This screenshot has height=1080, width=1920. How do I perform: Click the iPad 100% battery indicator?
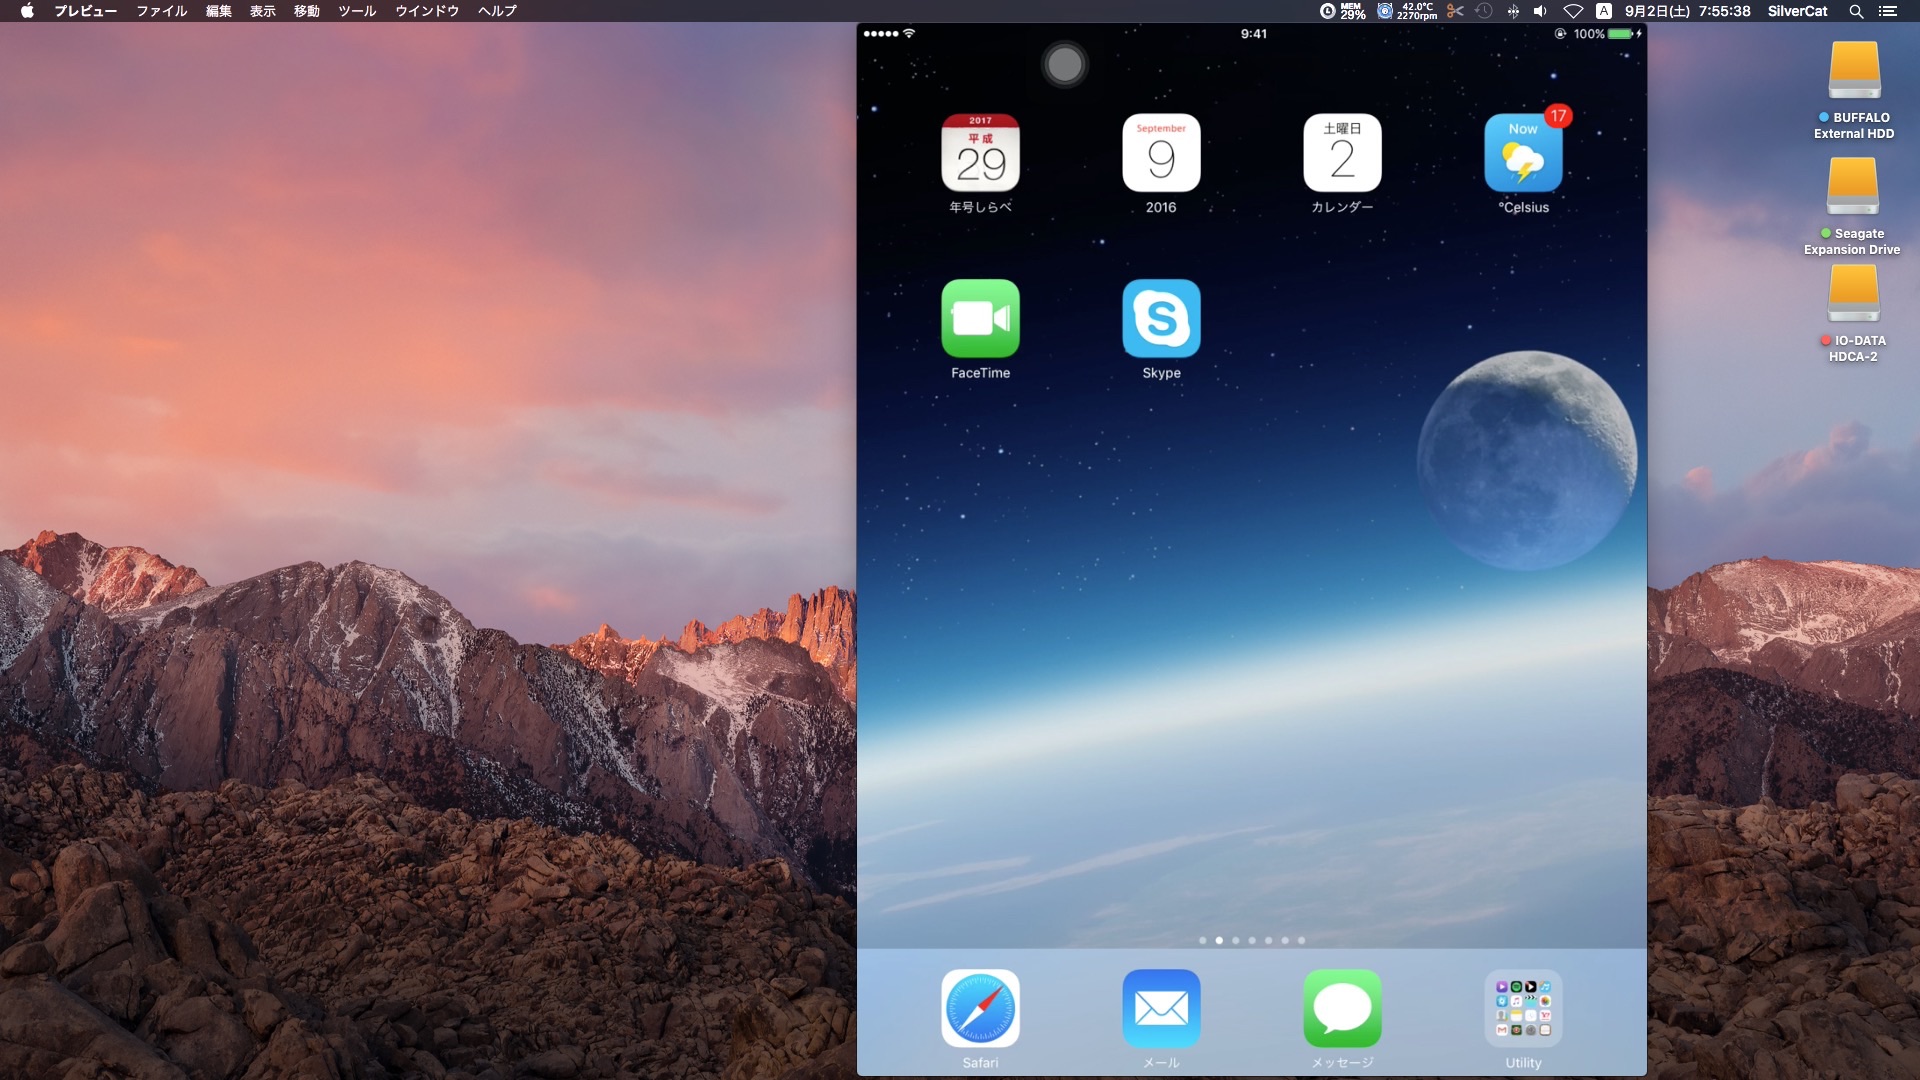pos(1607,34)
